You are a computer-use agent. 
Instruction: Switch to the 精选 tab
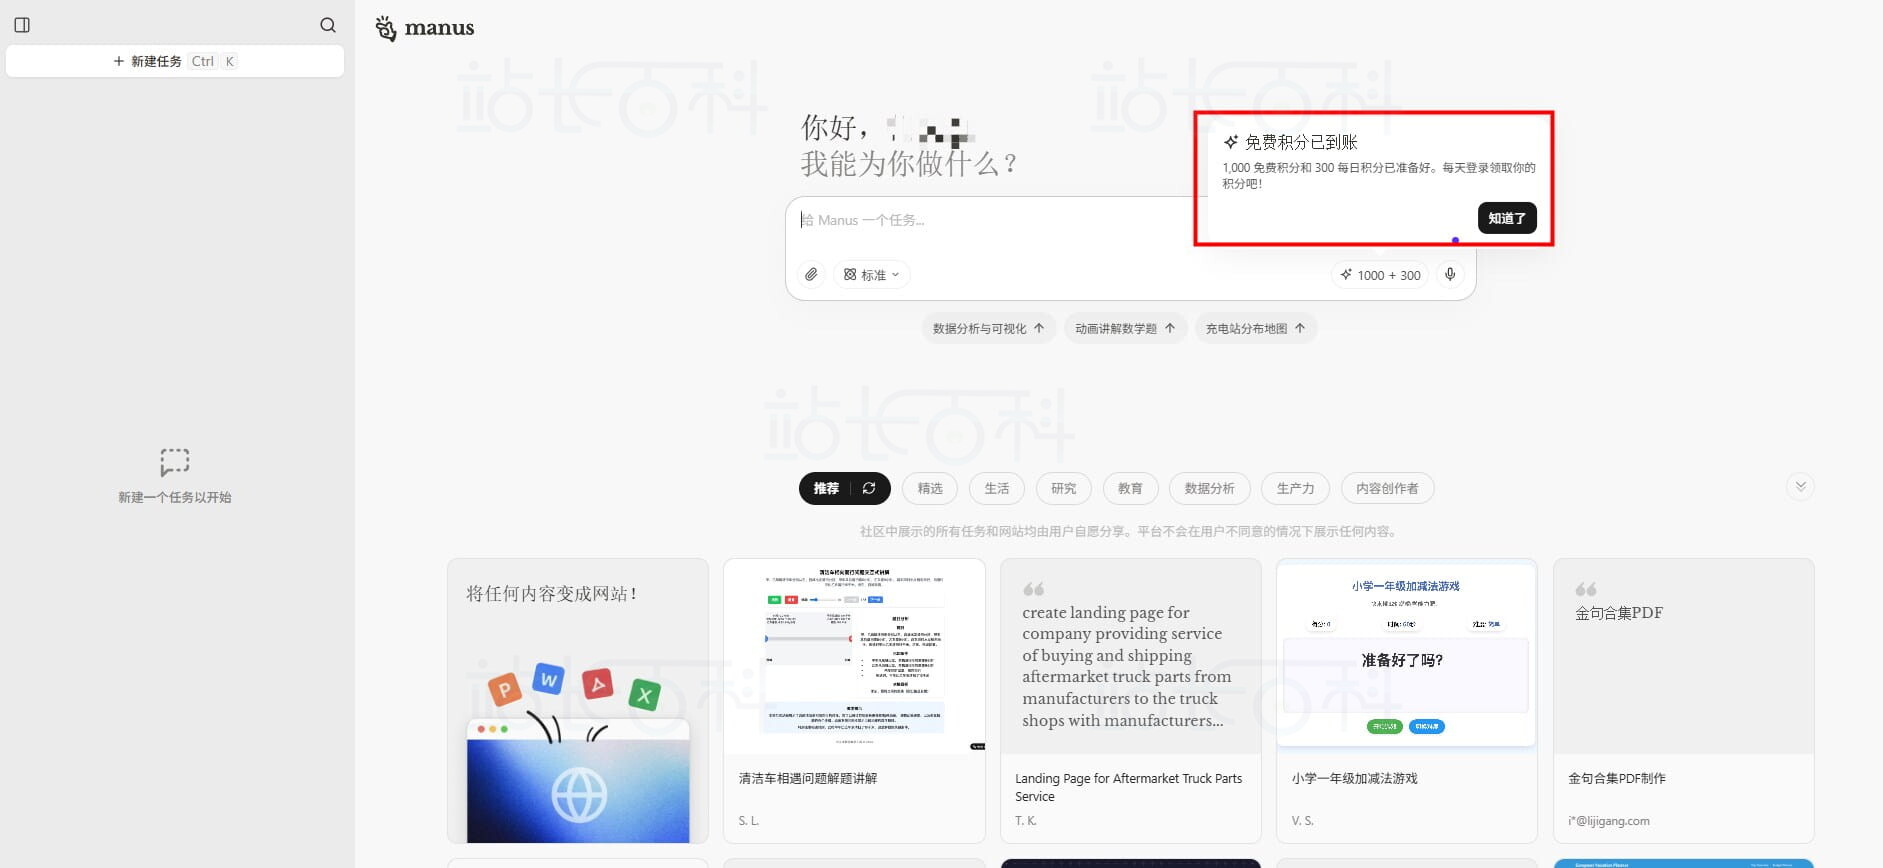(930, 488)
